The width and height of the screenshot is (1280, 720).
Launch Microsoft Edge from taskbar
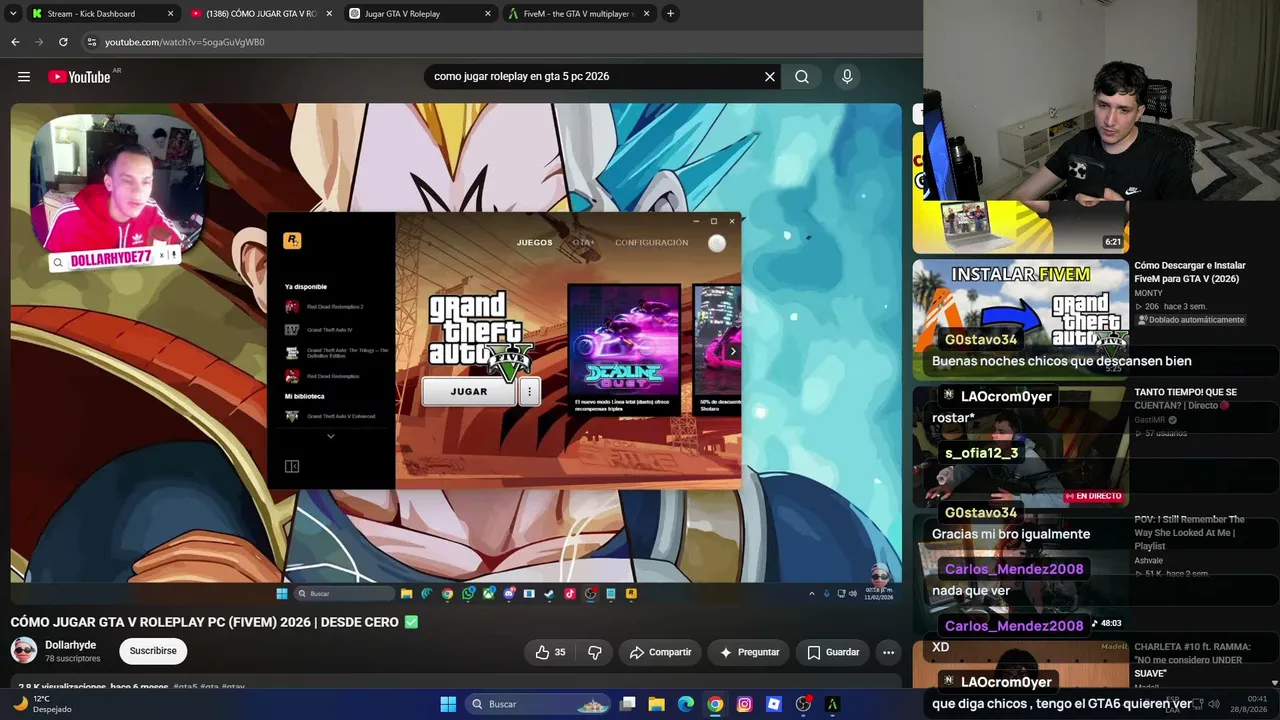click(686, 704)
